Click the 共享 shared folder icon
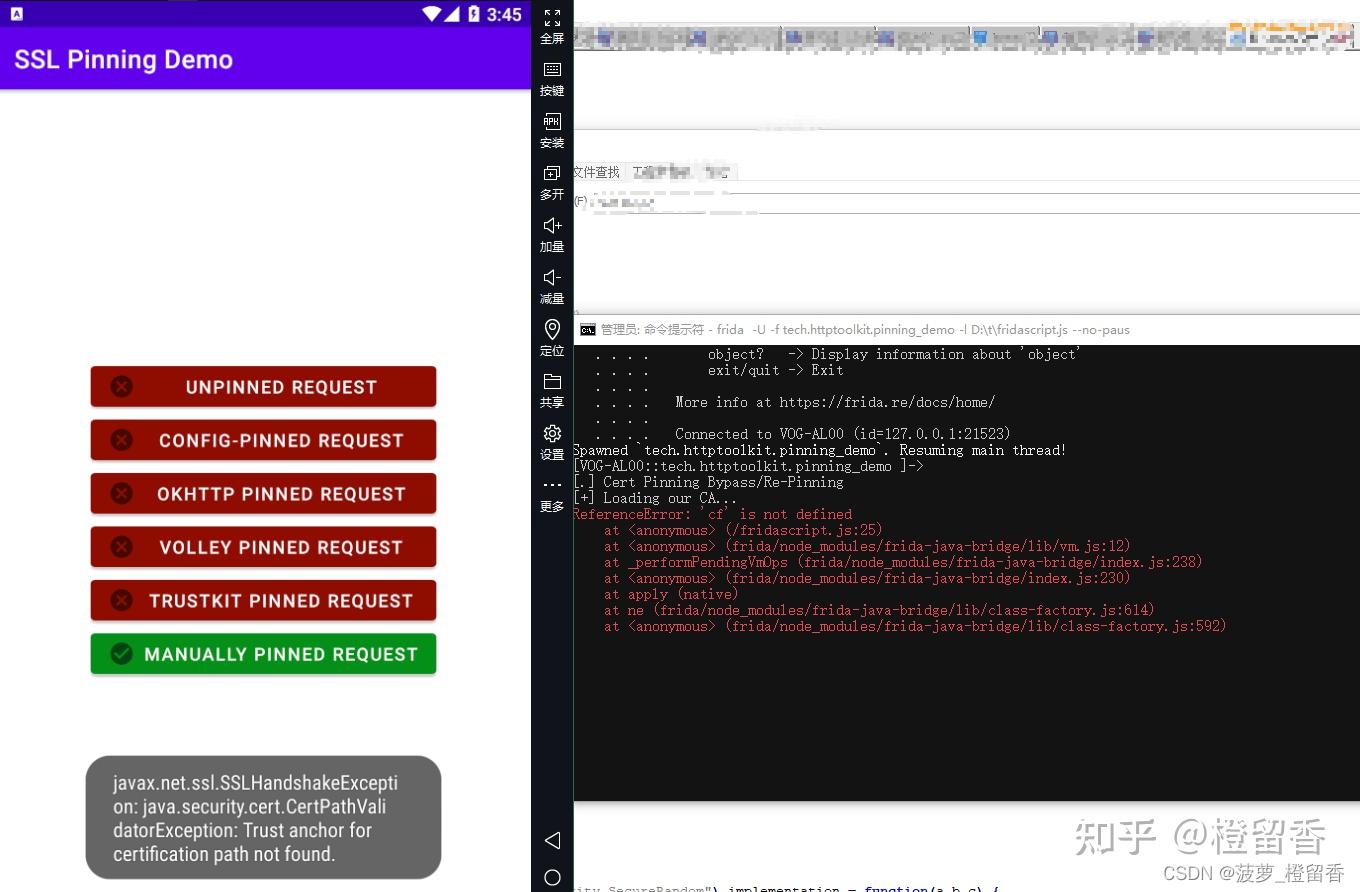1360x892 pixels. [x=551, y=390]
